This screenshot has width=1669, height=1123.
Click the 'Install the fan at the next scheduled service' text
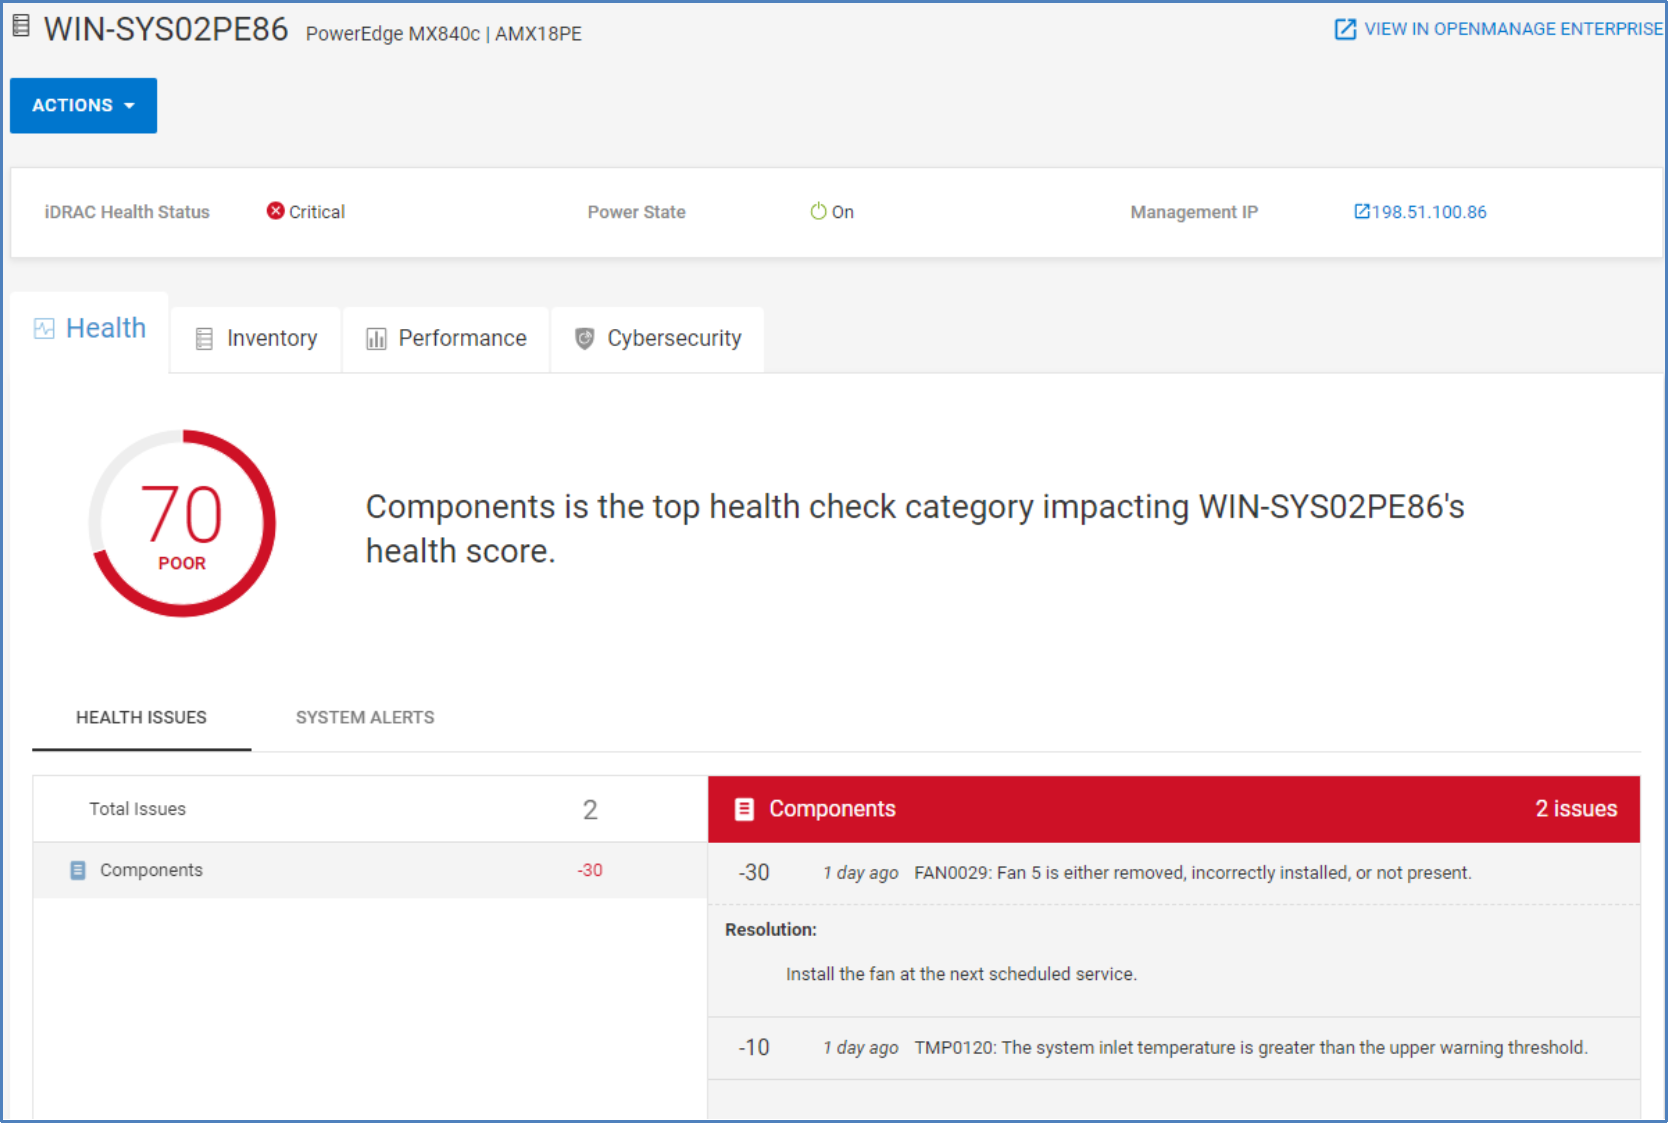point(961,974)
